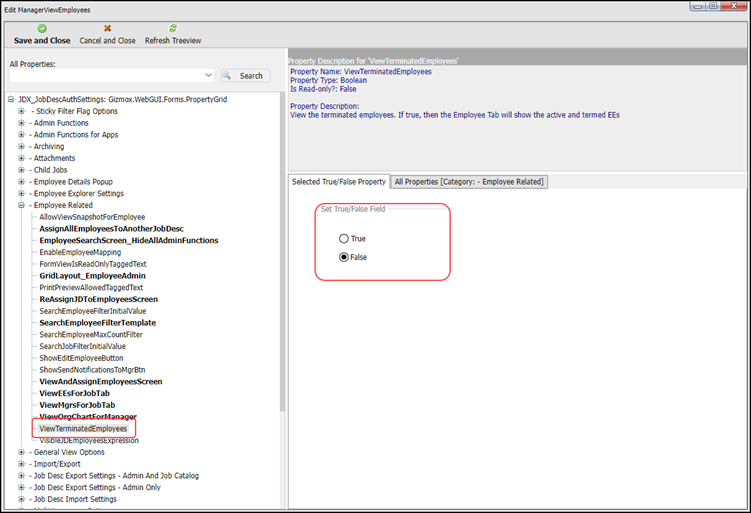Screen dimensions: 751x513
Task: Select the True radio button
Action: (x=344, y=239)
